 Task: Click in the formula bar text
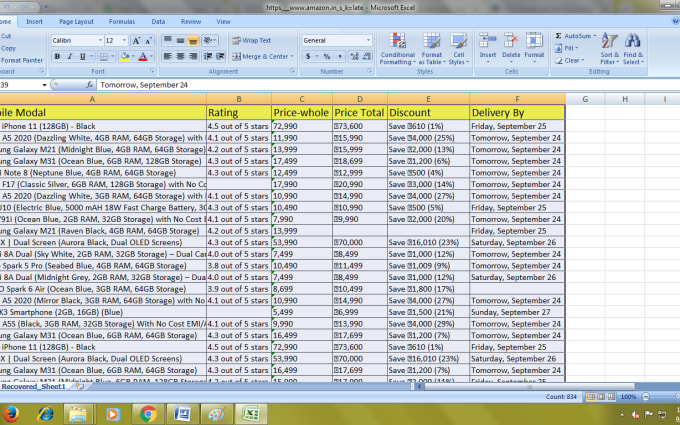coord(144,85)
